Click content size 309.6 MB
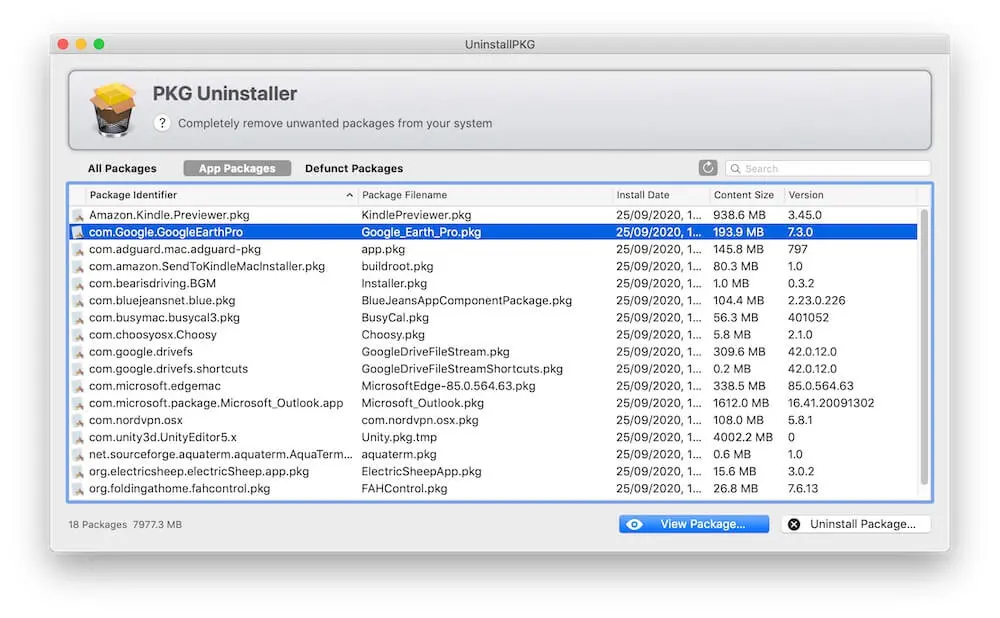The height and width of the screenshot is (618, 1000). (x=739, y=352)
